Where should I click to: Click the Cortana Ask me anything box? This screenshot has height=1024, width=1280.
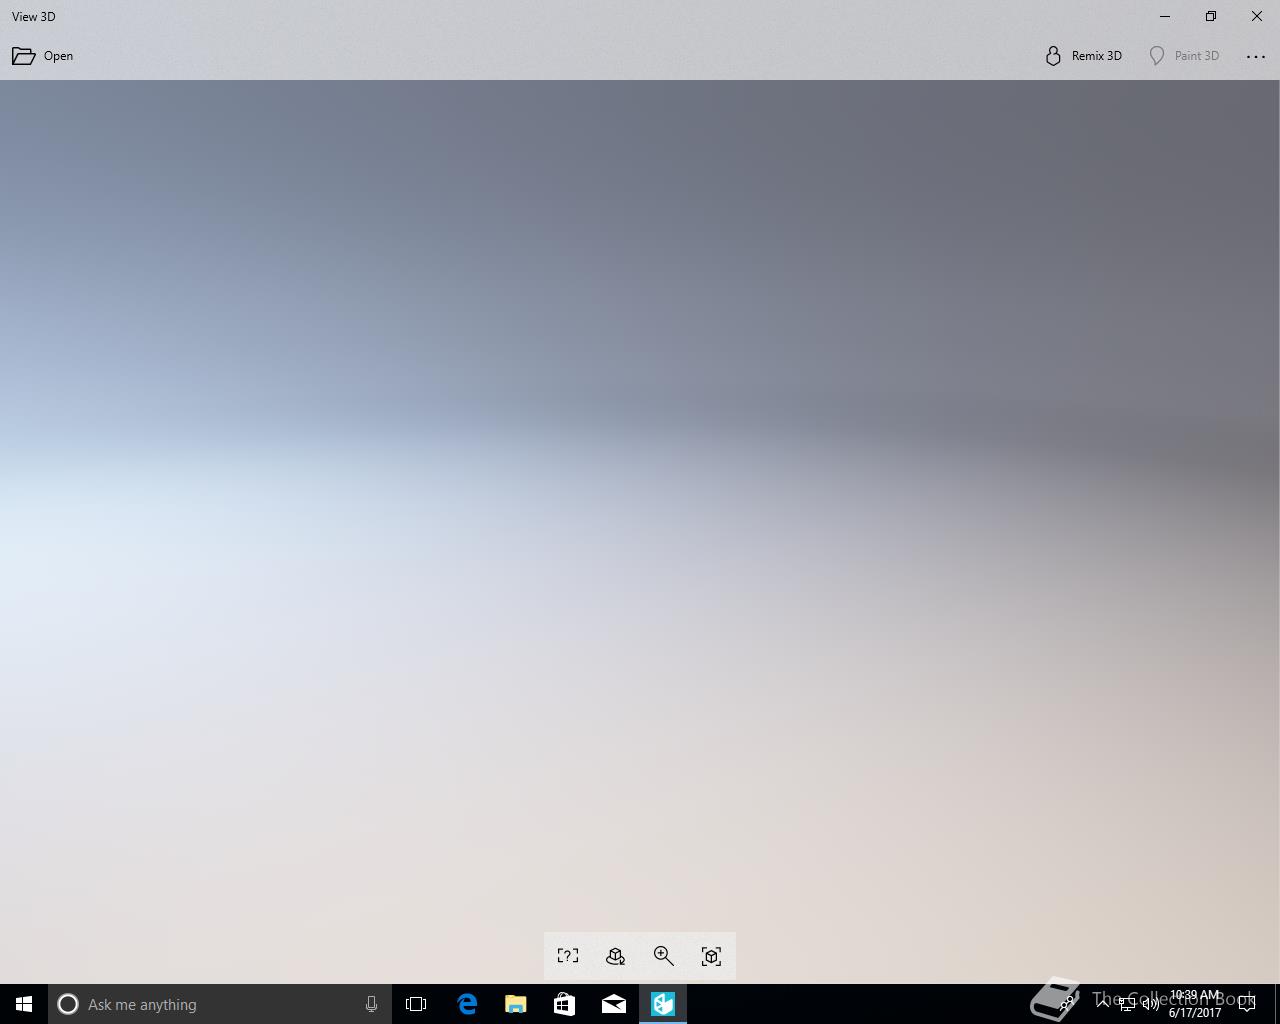tap(218, 1004)
